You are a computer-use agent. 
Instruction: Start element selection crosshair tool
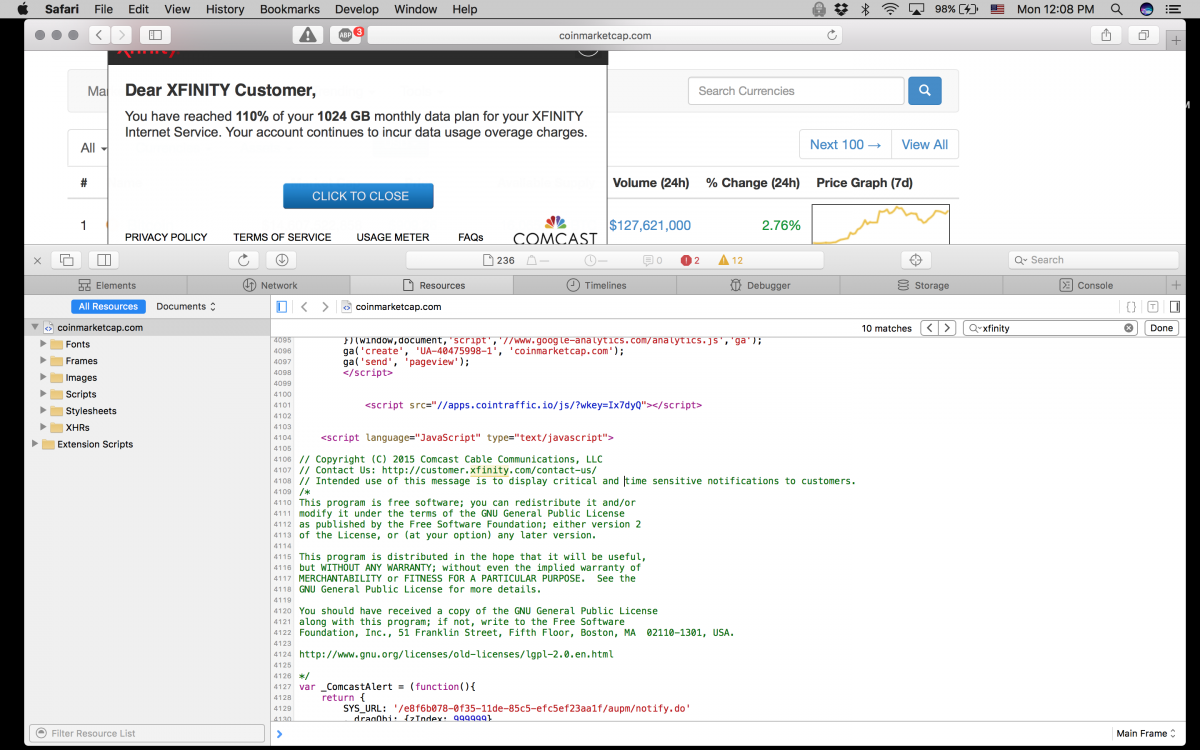click(915, 260)
